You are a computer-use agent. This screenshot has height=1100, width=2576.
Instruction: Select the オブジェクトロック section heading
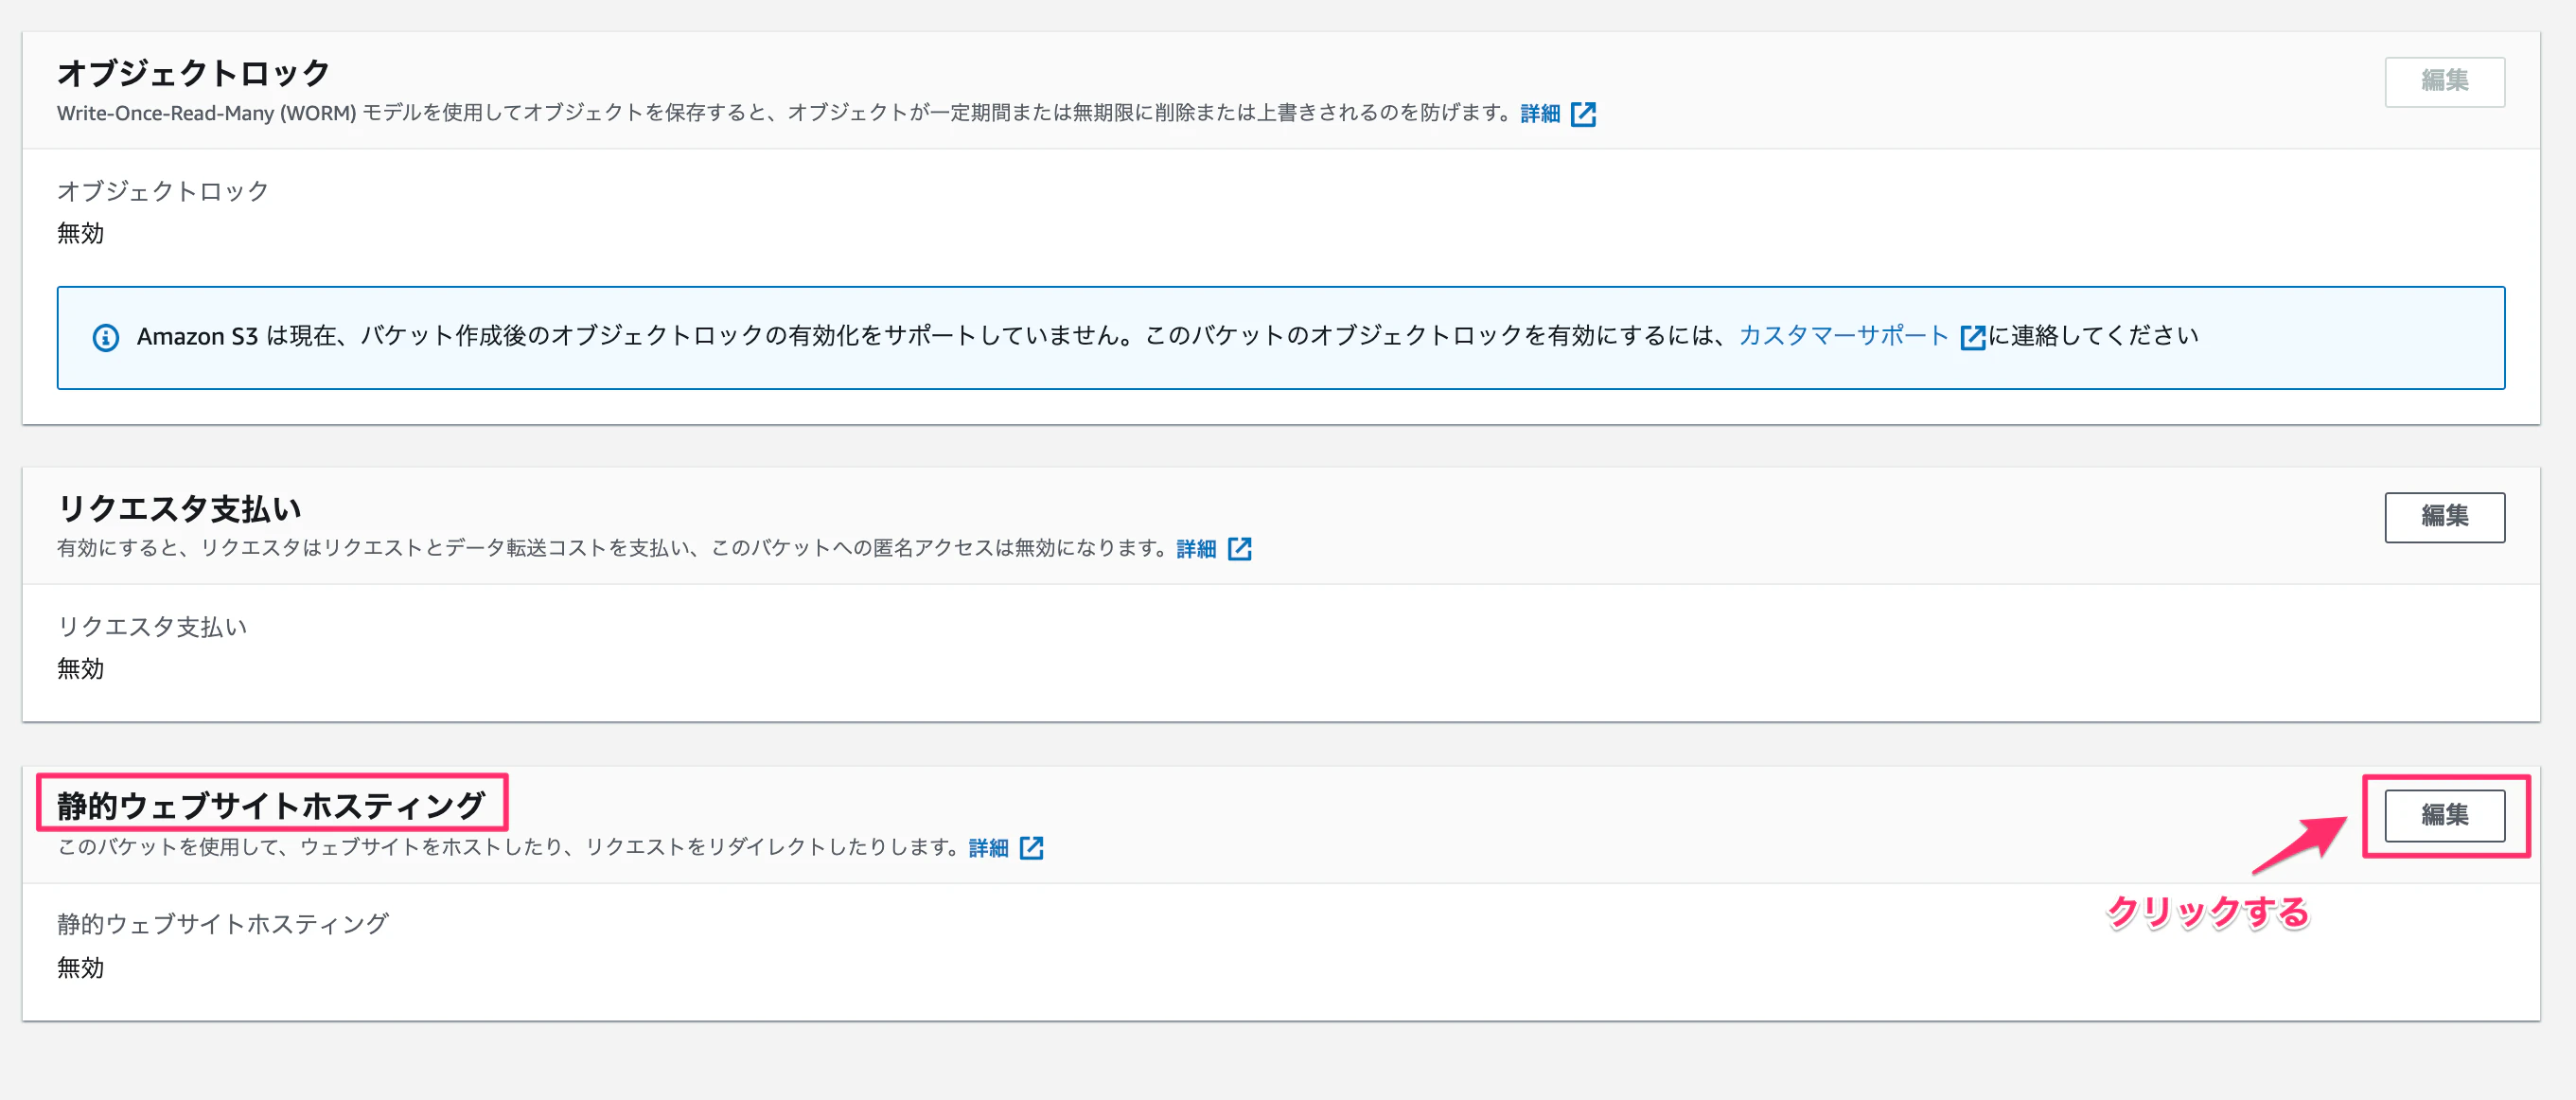pos(193,73)
